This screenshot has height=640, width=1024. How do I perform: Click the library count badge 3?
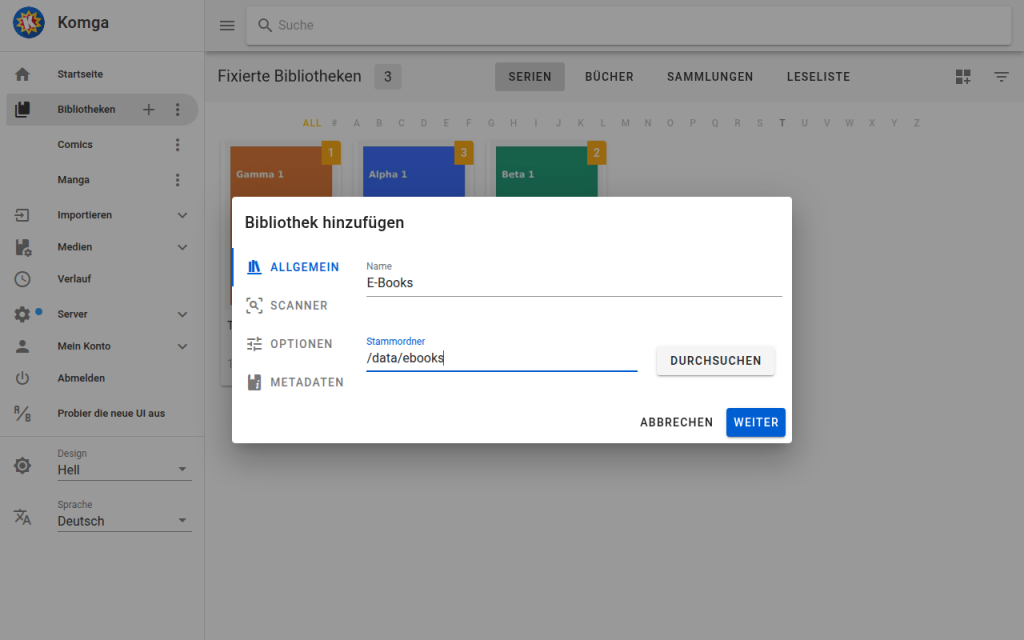[x=387, y=77]
